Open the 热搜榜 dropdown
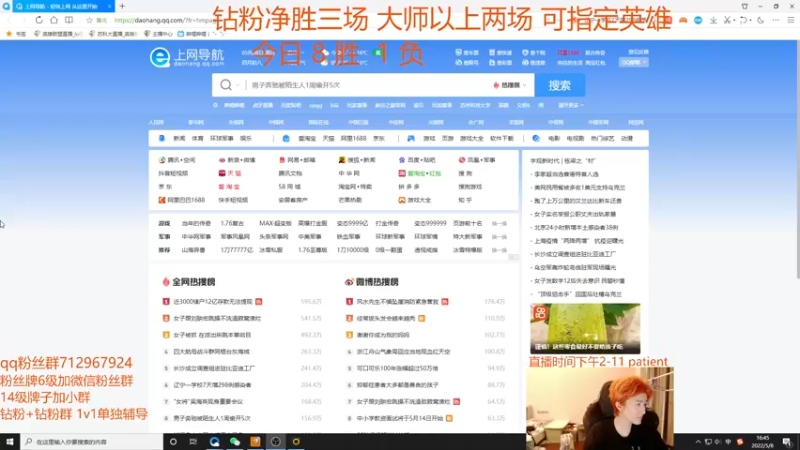Image resolution: width=800 pixels, height=450 pixels. [x=509, y=85]
